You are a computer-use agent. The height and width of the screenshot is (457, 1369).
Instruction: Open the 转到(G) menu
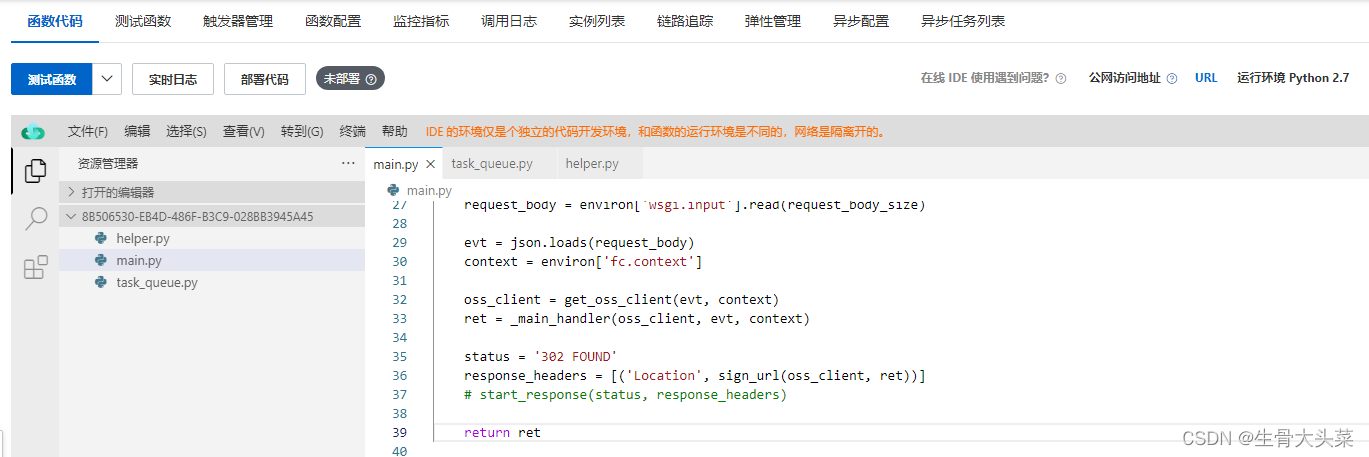[x=302, y=131]
